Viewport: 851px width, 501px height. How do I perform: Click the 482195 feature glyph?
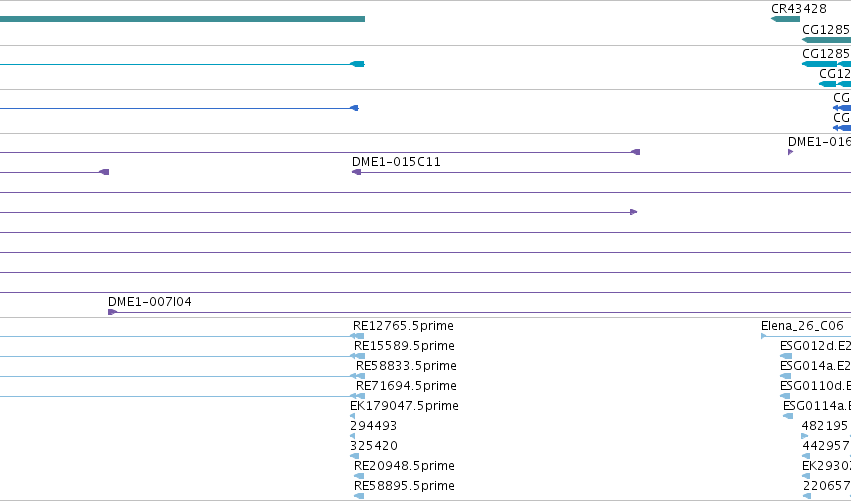tap(805, 436)
